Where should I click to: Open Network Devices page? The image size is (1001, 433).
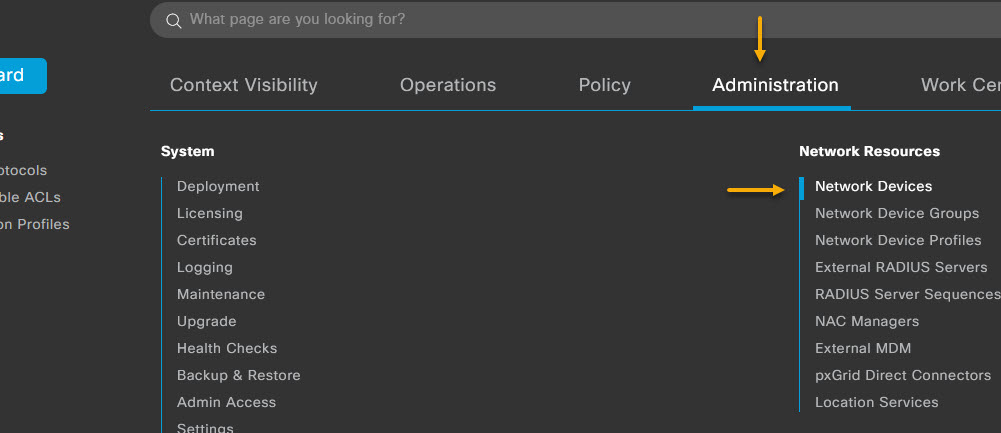click(x=873, y=186)
